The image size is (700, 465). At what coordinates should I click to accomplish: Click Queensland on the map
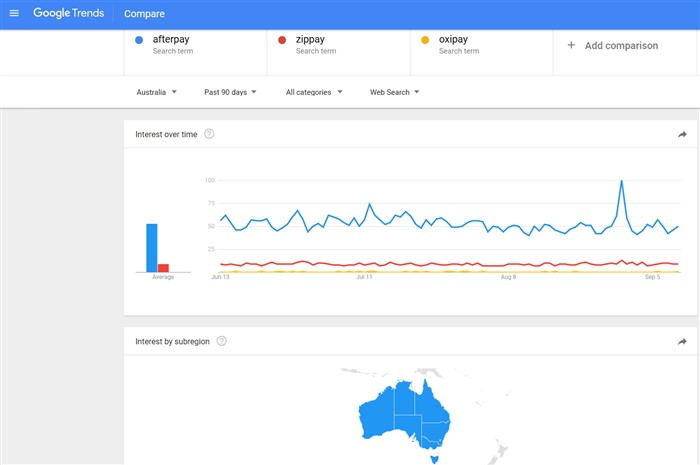[x=432, y=404]
